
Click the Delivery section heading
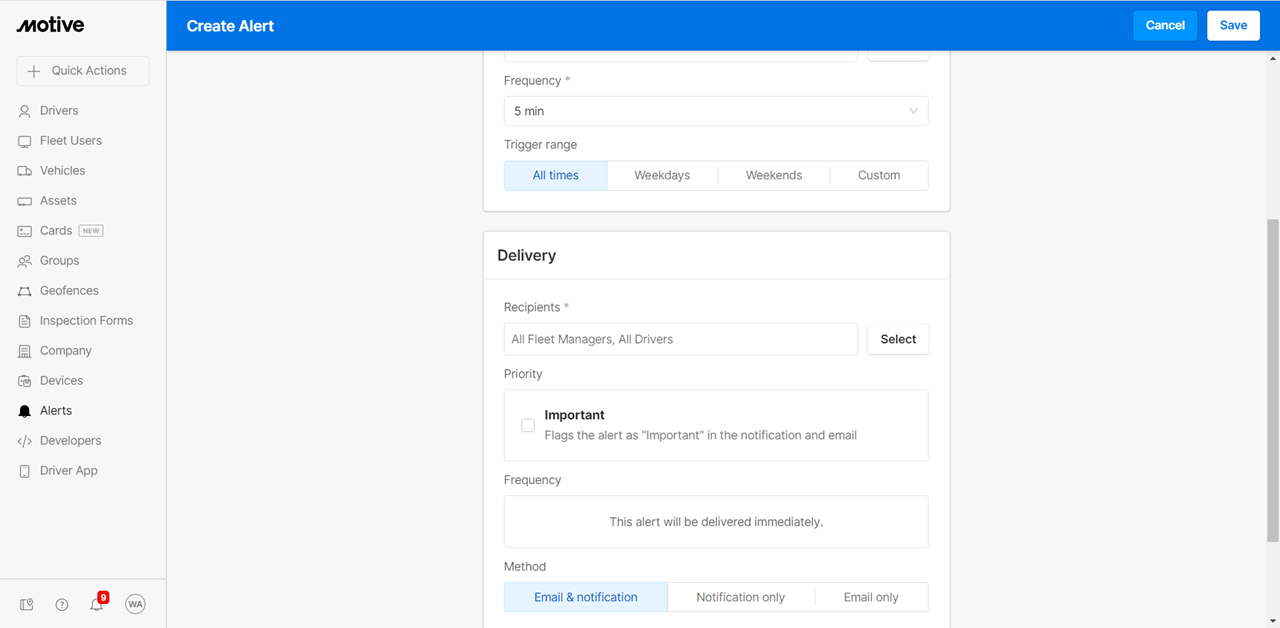(x=526, y=256)
